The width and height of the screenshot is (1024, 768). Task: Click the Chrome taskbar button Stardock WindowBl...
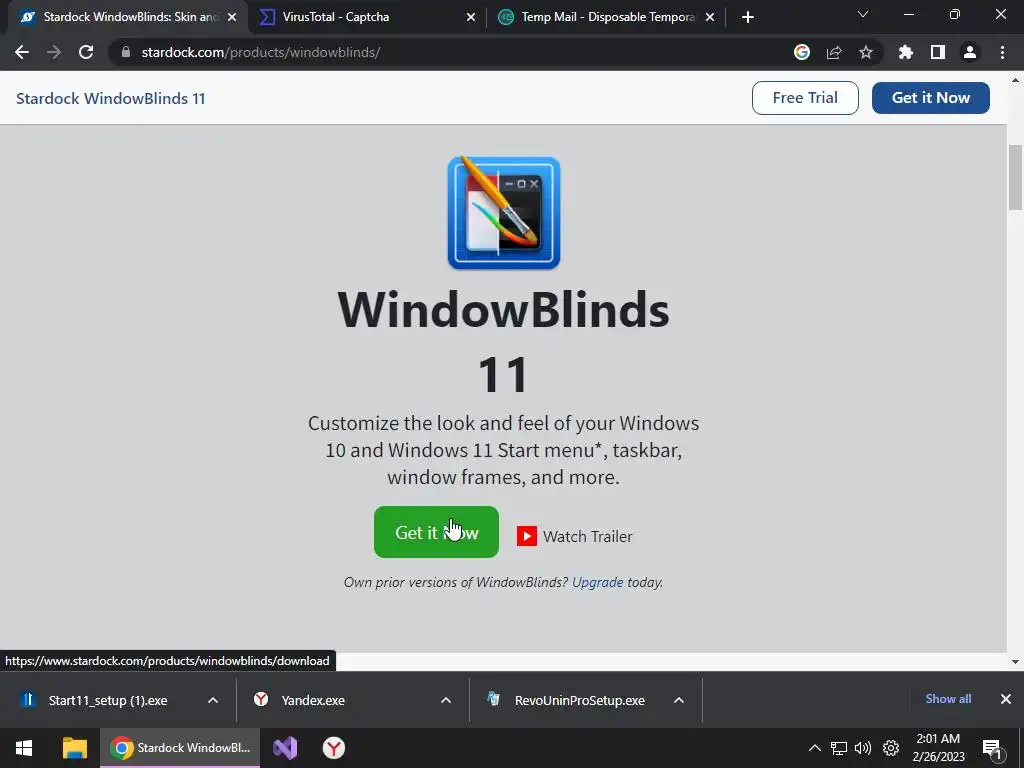tap(180, 748)
